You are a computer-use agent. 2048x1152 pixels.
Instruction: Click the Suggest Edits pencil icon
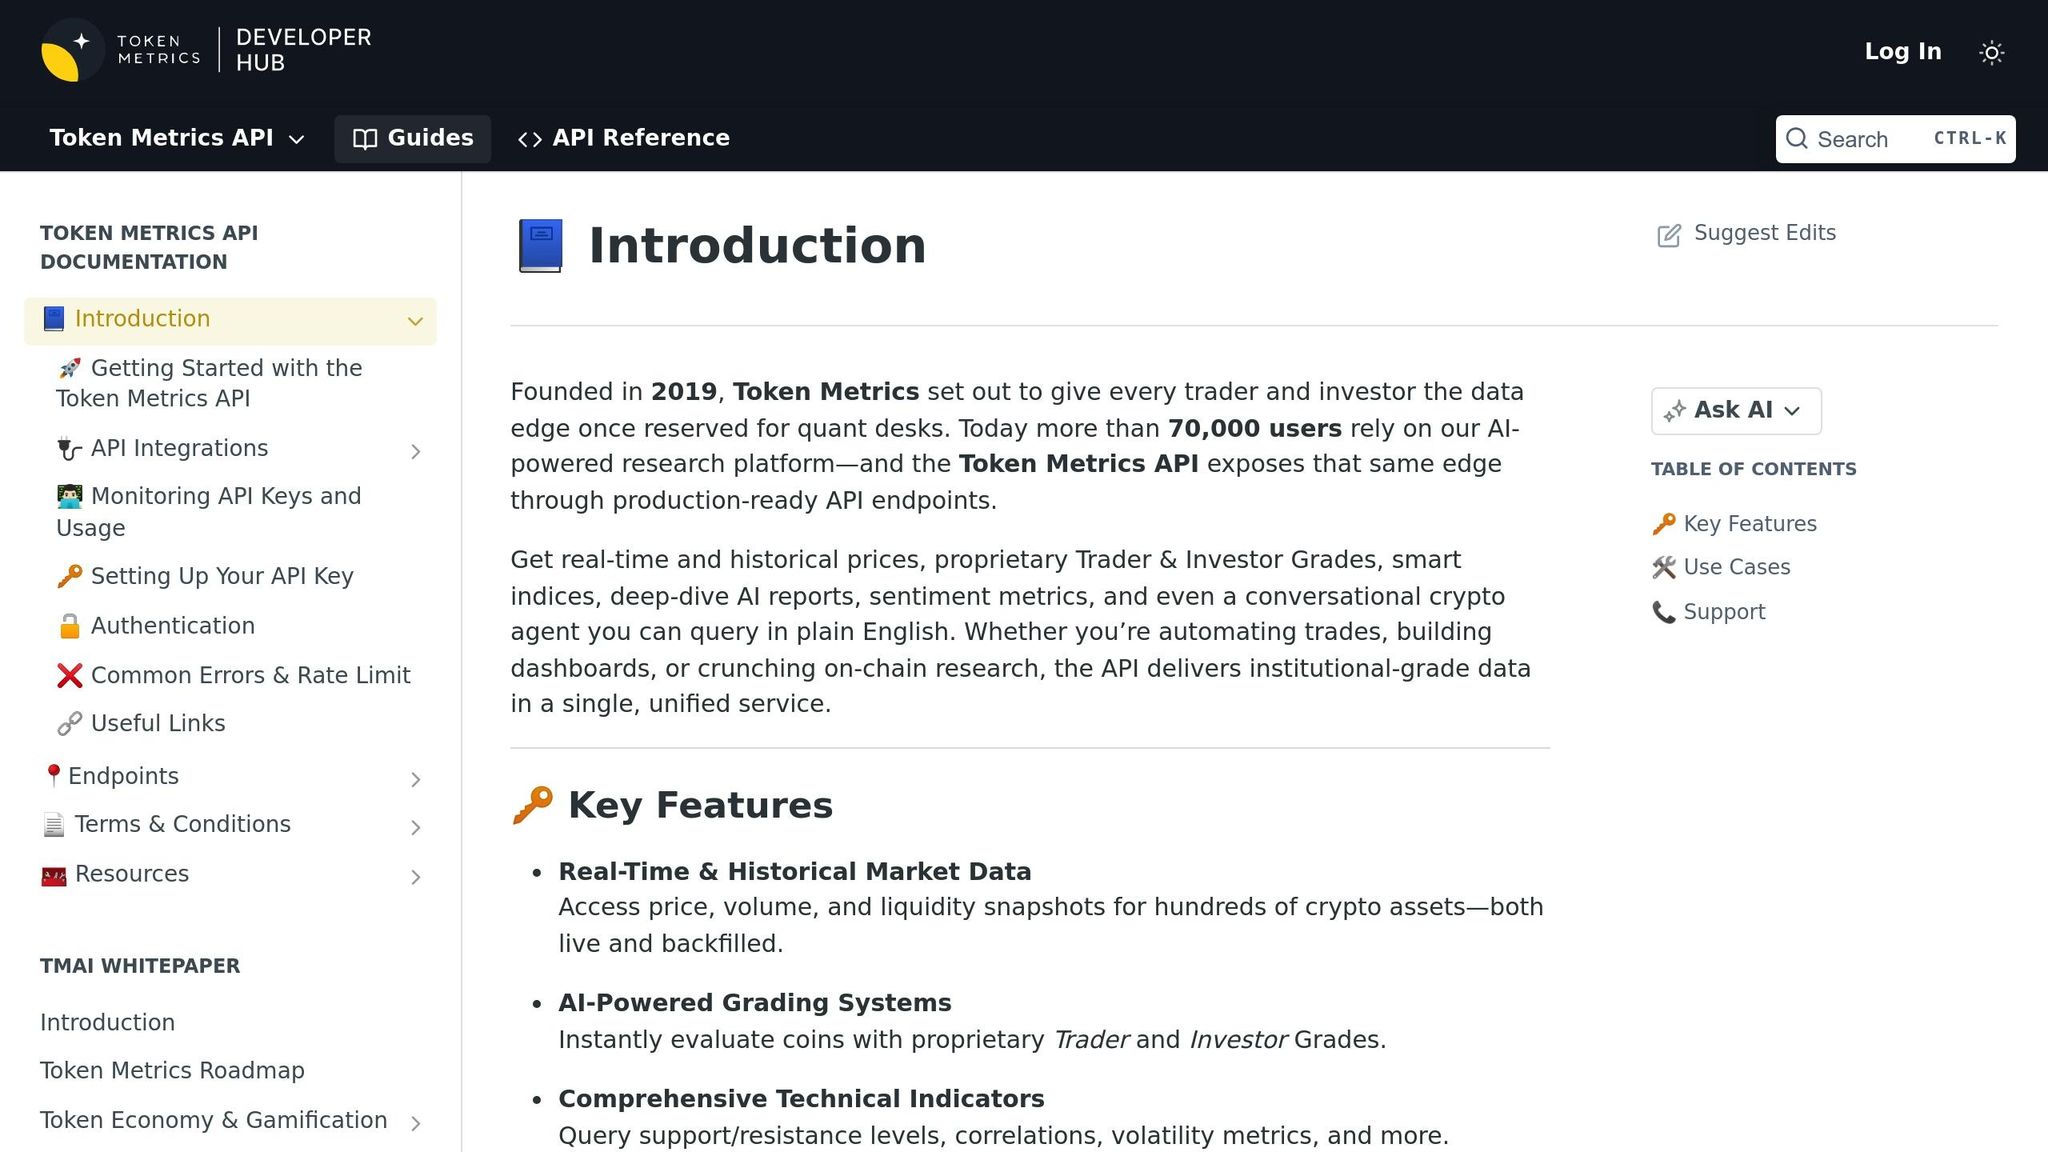tap(1668, 235)
